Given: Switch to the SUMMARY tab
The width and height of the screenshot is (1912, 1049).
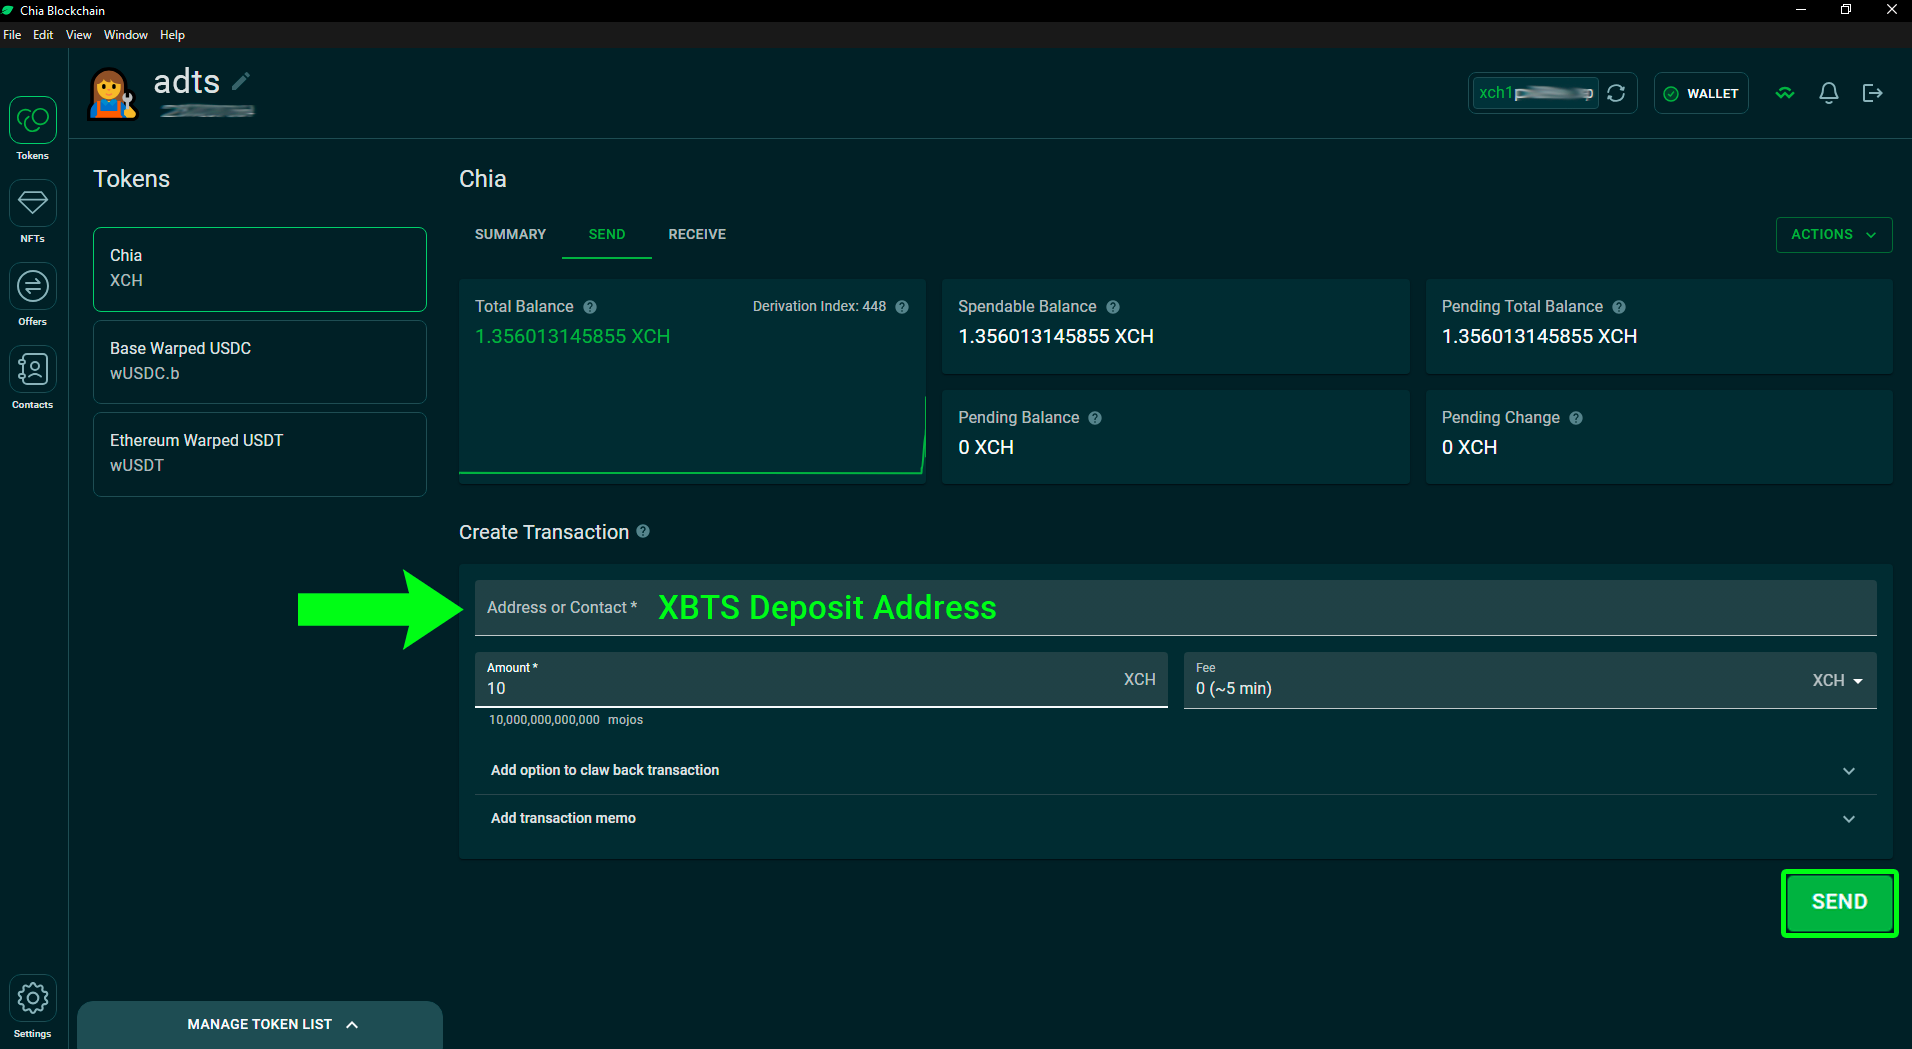Looking at the screenshot, I should (x=510, y=235).
